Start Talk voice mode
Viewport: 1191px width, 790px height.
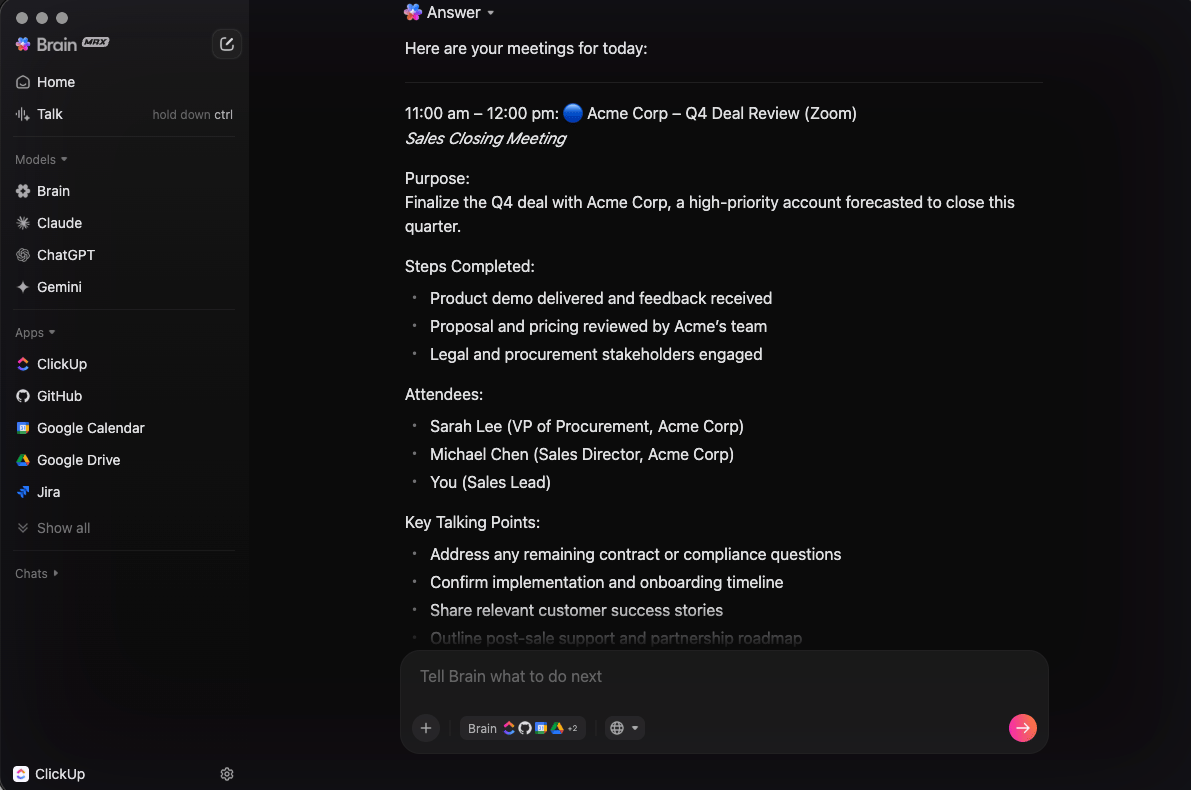(x=50, y=114)
